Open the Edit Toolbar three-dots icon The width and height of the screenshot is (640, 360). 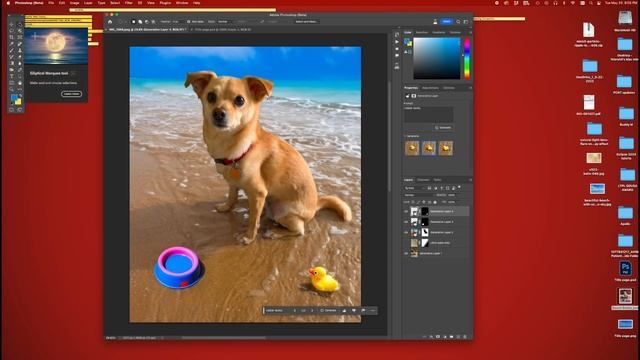20,89
